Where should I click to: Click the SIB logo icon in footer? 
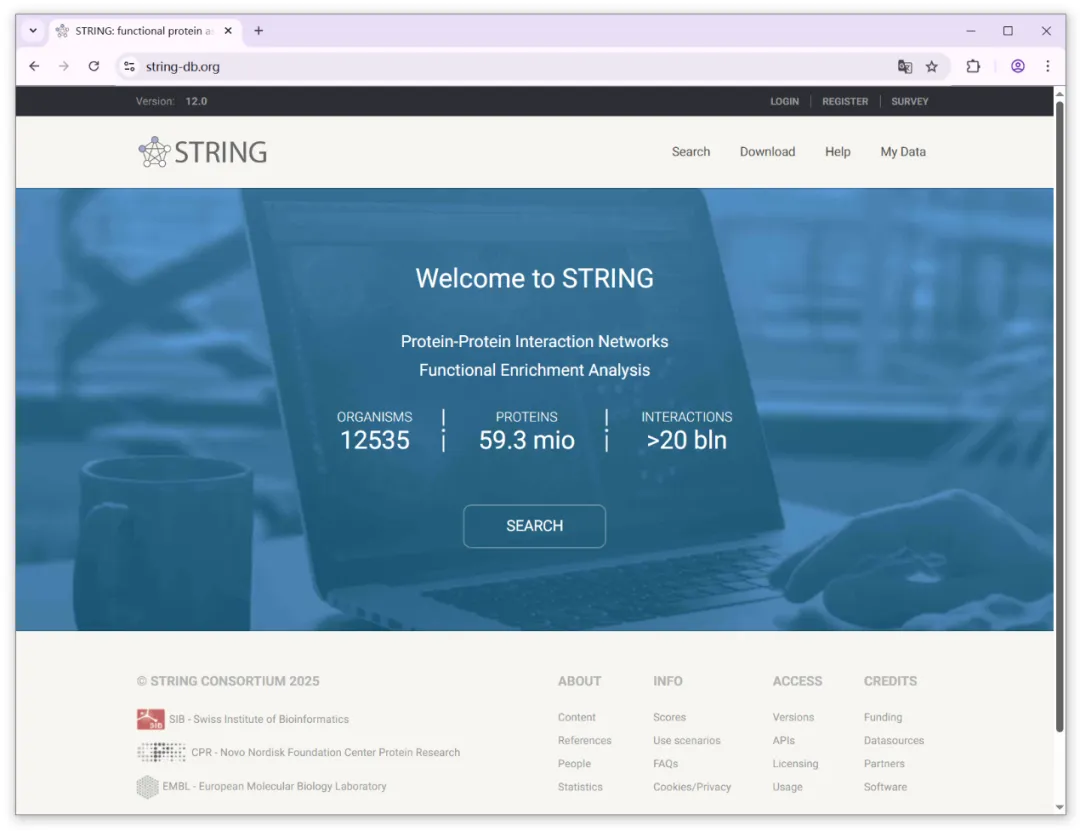click(x=150, y=719)
